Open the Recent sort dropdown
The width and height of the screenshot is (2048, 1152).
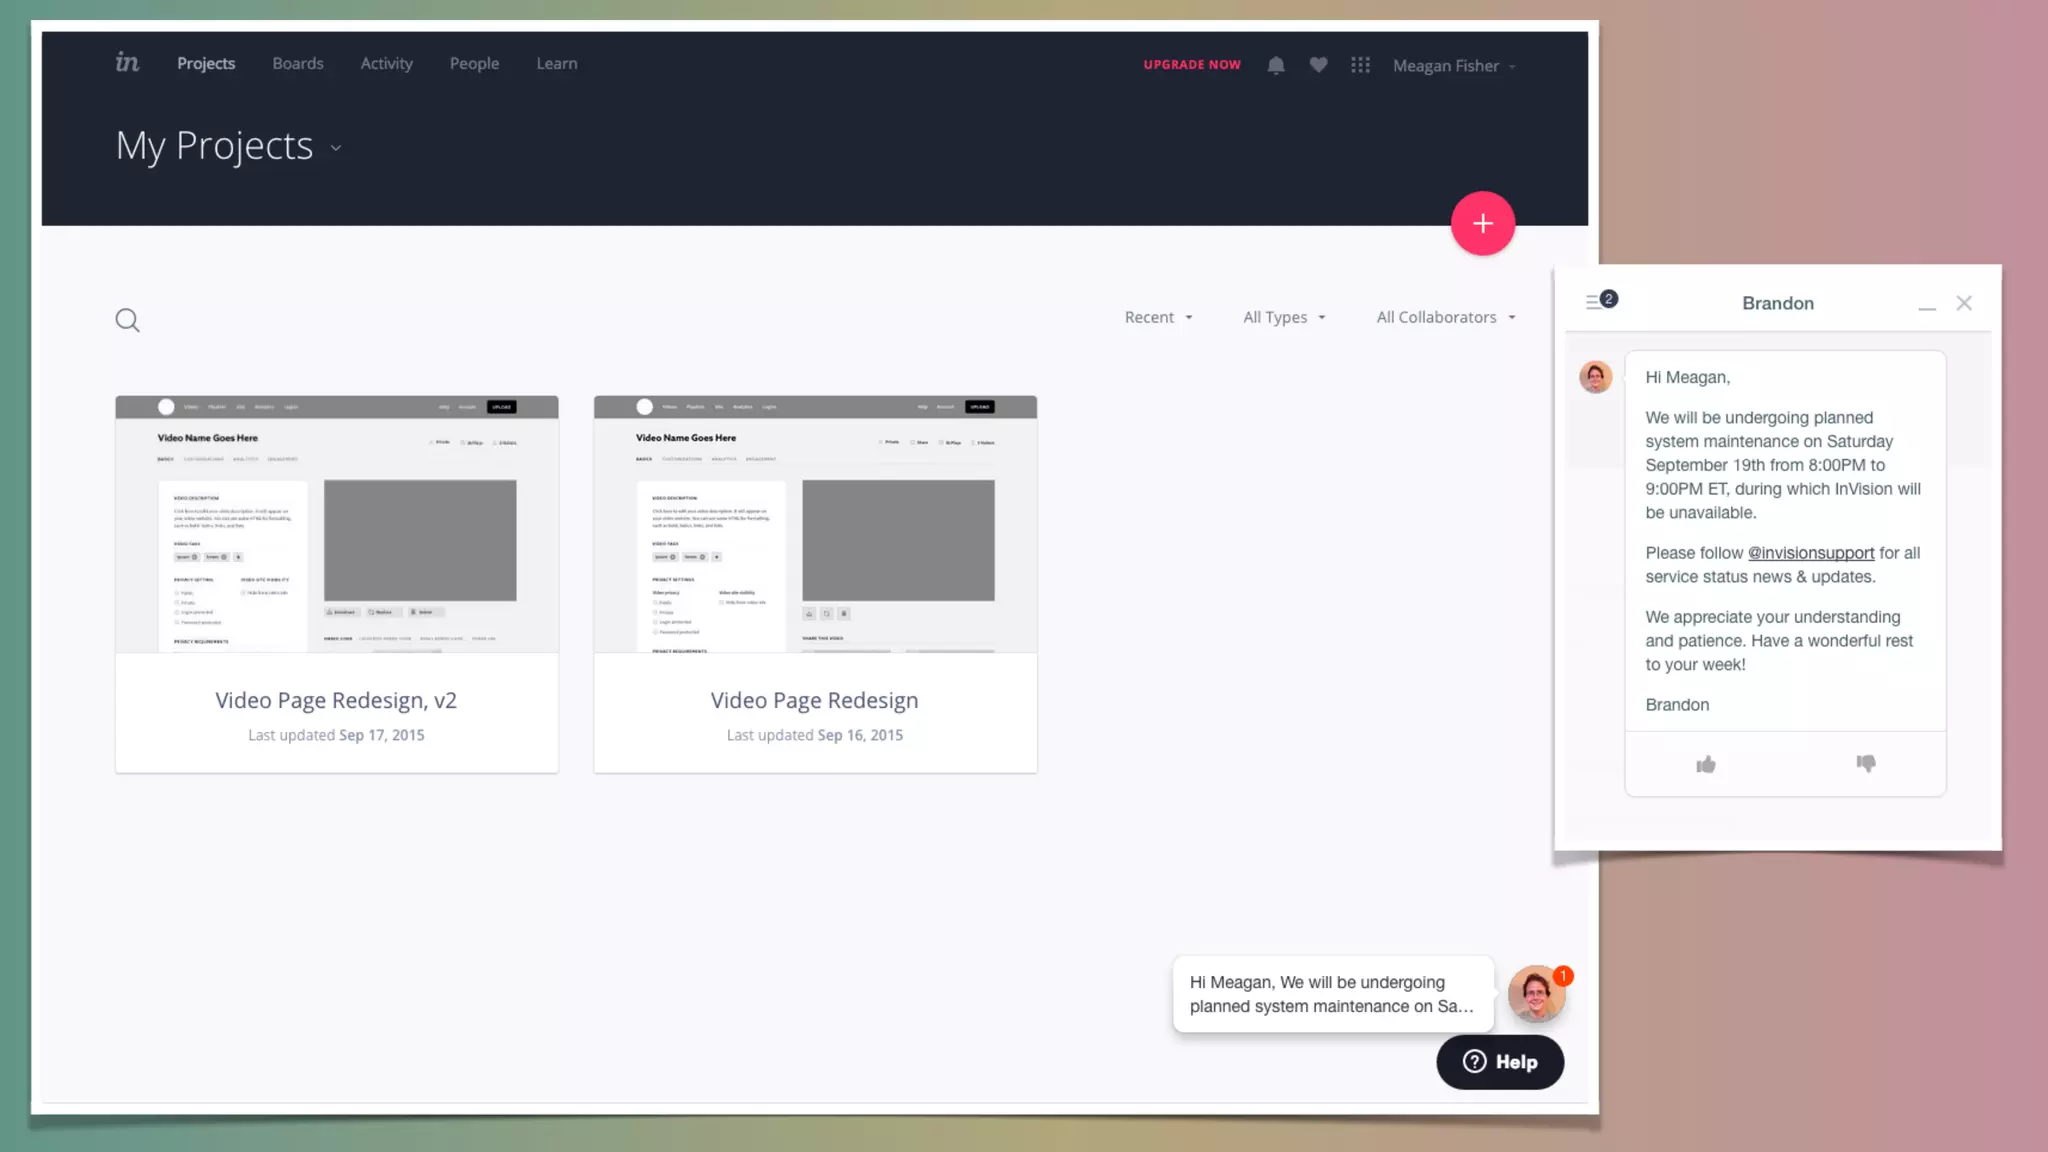point(1158,317)
